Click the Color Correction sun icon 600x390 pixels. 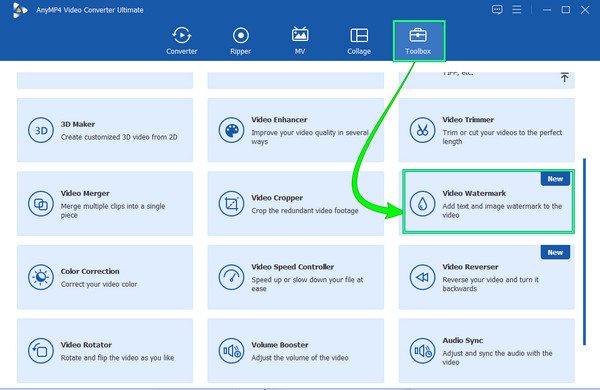[41, 277]
